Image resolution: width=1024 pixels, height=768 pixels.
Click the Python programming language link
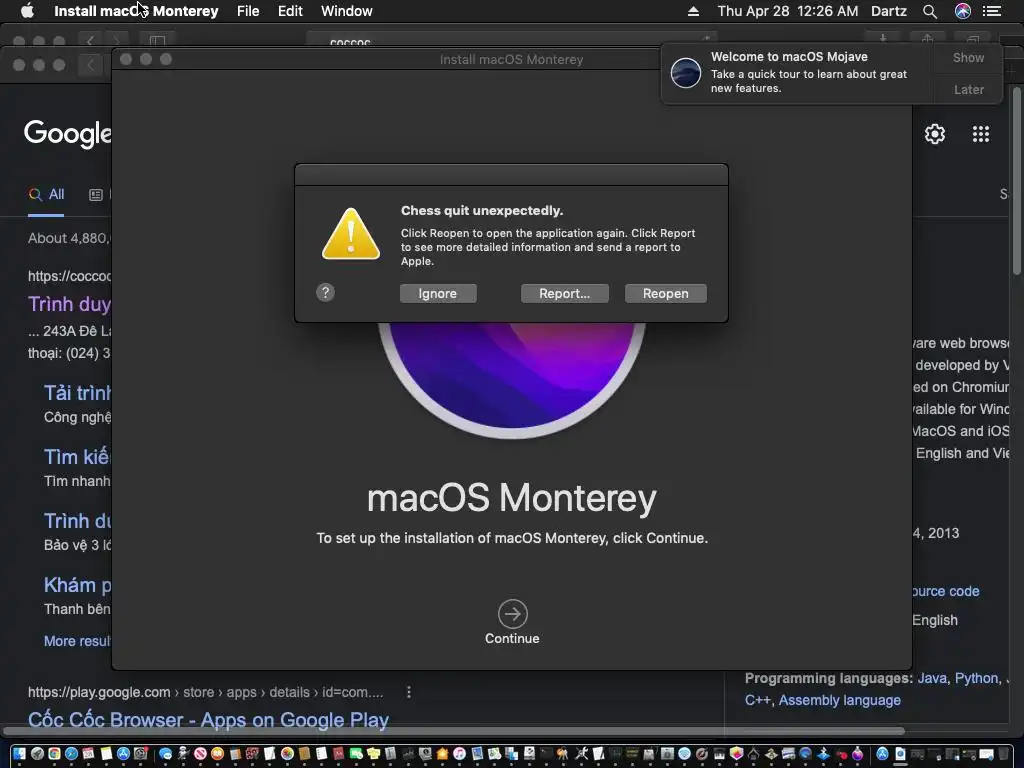tap(977, 678)
